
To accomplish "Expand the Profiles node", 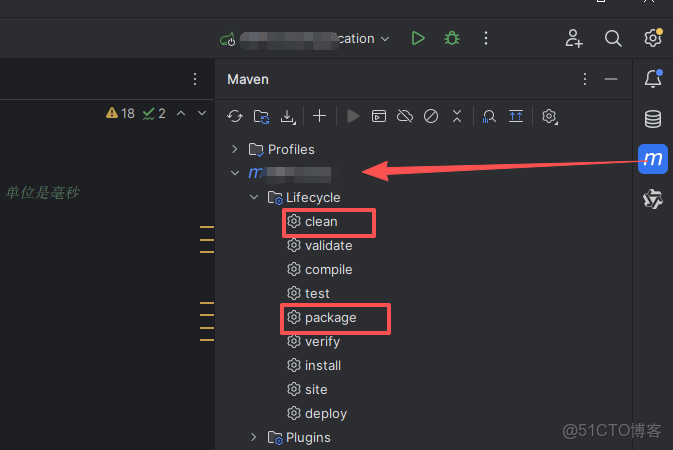I will [x=234, y=149].
